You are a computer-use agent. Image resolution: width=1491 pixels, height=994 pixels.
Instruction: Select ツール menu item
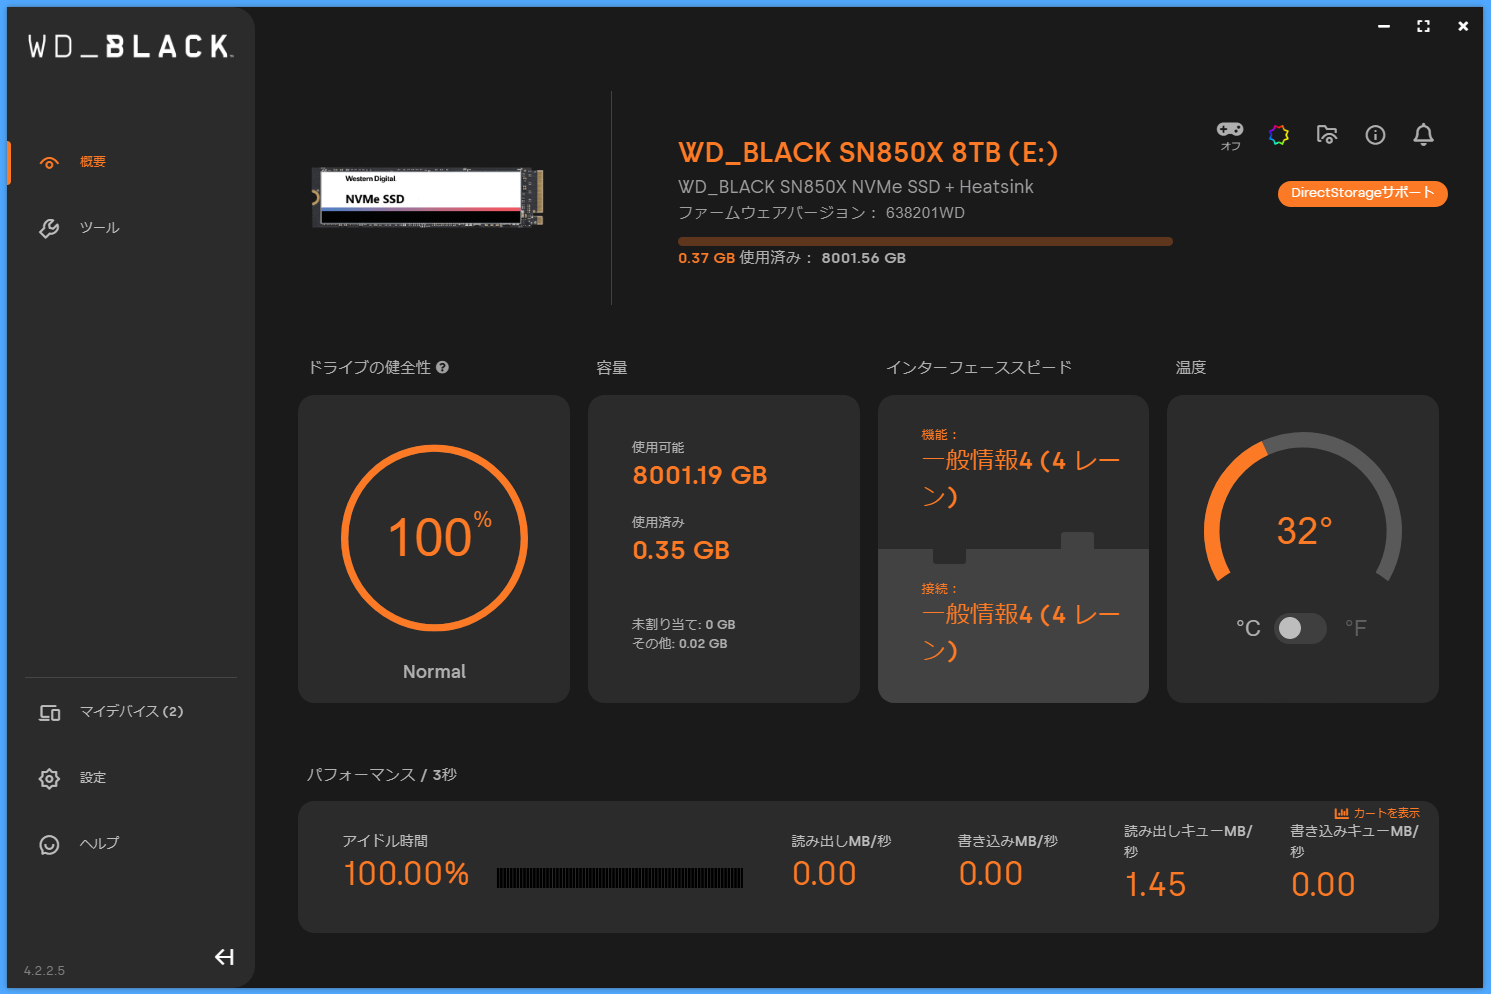click(x=99, y=228)
